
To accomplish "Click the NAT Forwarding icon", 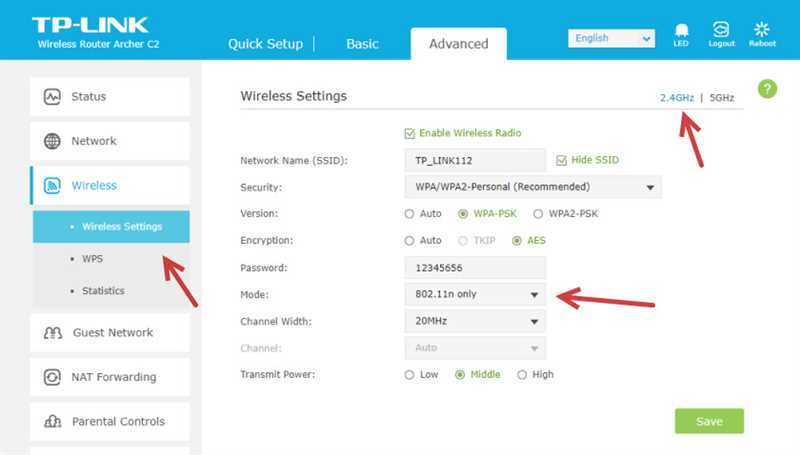I will tap(52, 377).
